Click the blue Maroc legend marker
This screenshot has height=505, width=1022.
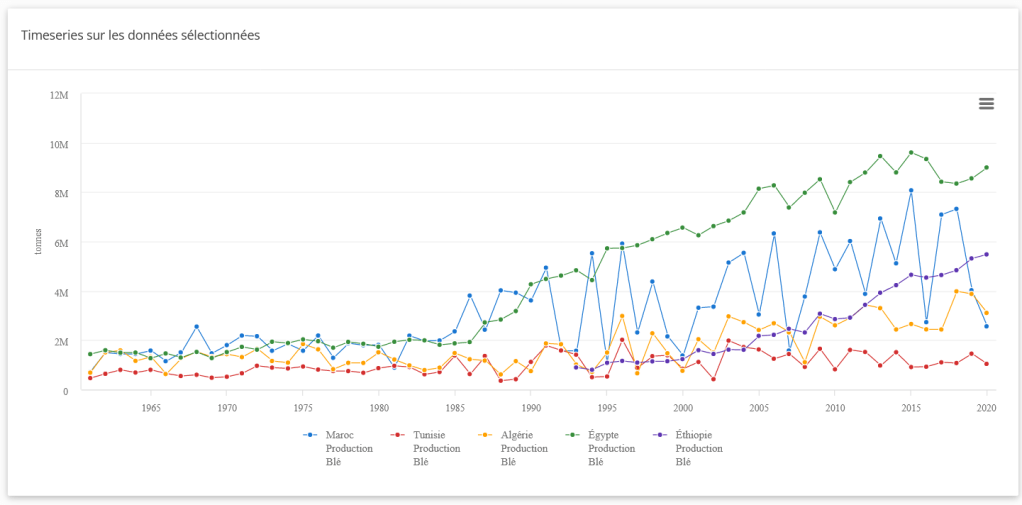point(311,435)
